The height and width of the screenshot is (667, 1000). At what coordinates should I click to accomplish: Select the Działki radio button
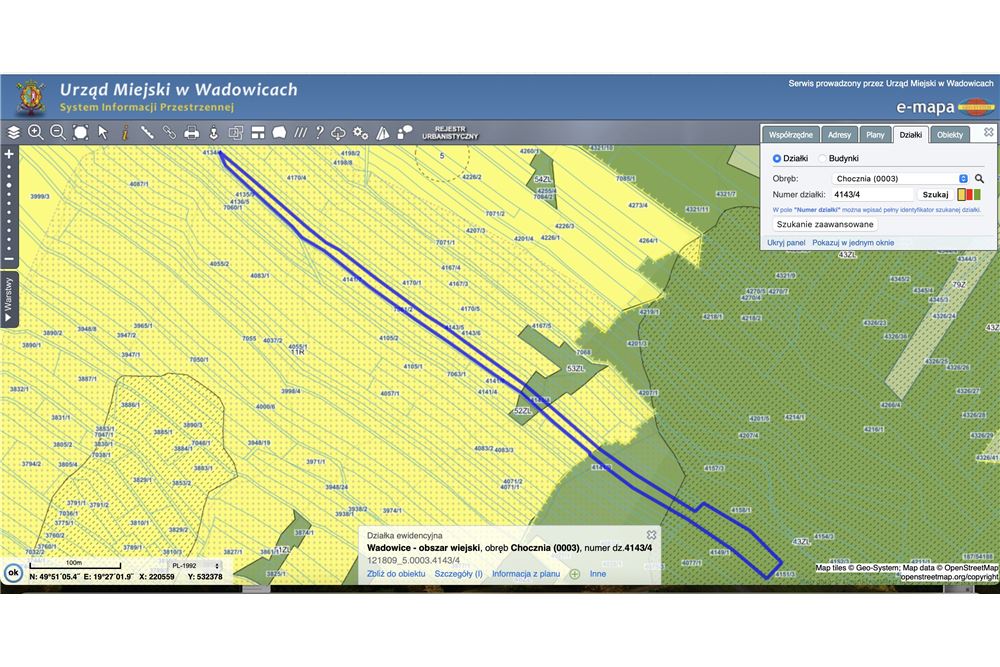777,158
